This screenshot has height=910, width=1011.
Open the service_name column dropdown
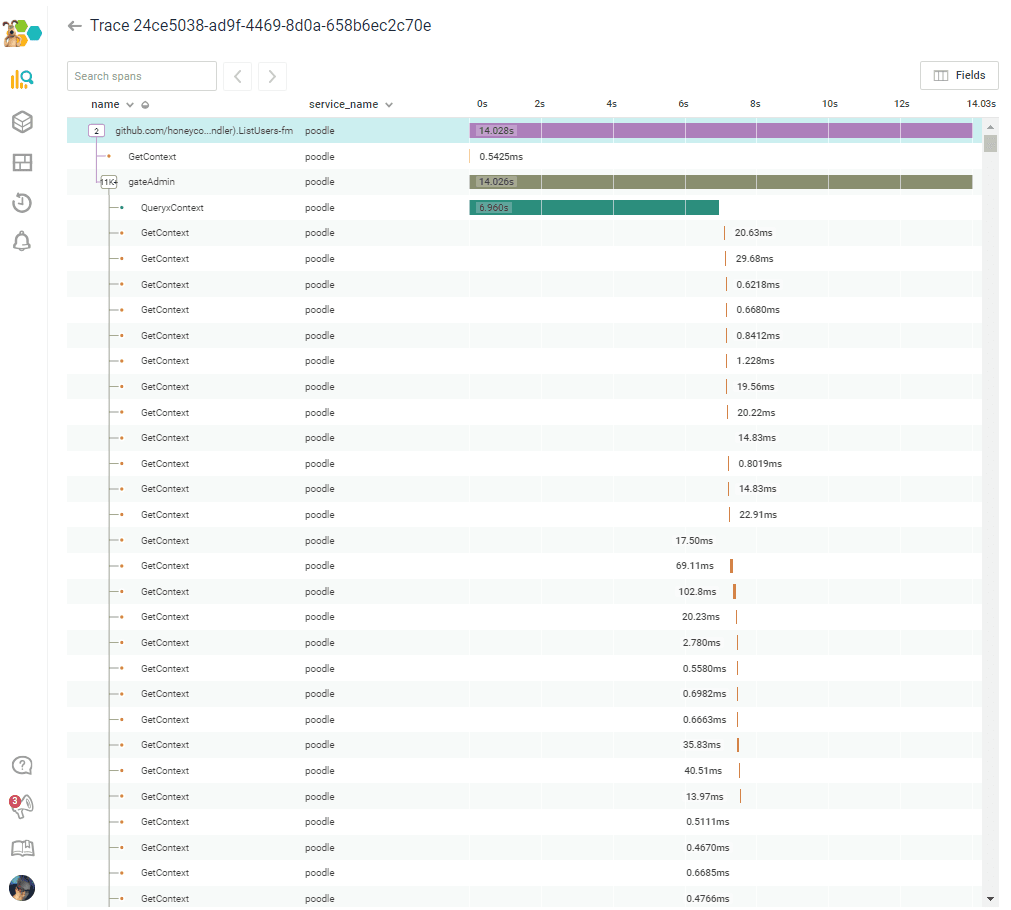[x=389, y=105]
